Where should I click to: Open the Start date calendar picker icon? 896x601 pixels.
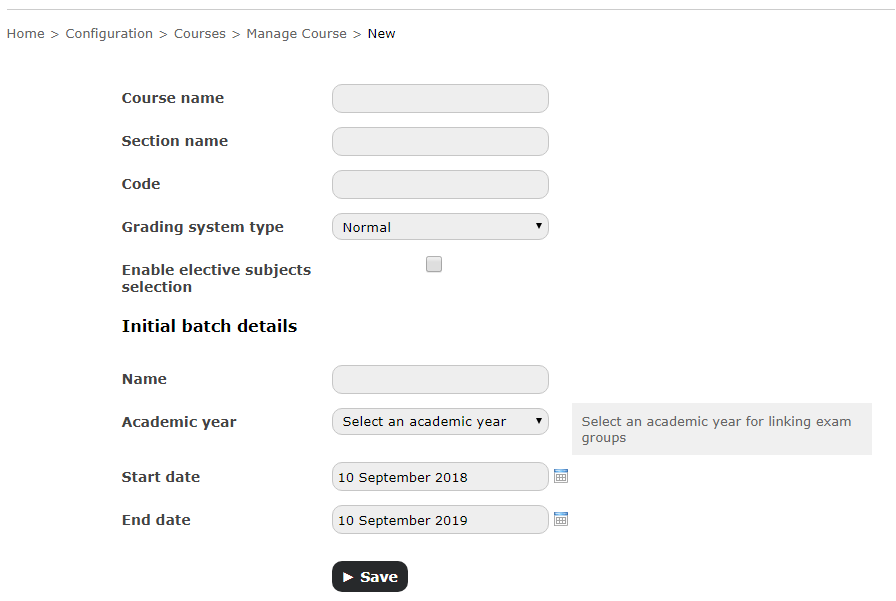click(x=561, y=476)
